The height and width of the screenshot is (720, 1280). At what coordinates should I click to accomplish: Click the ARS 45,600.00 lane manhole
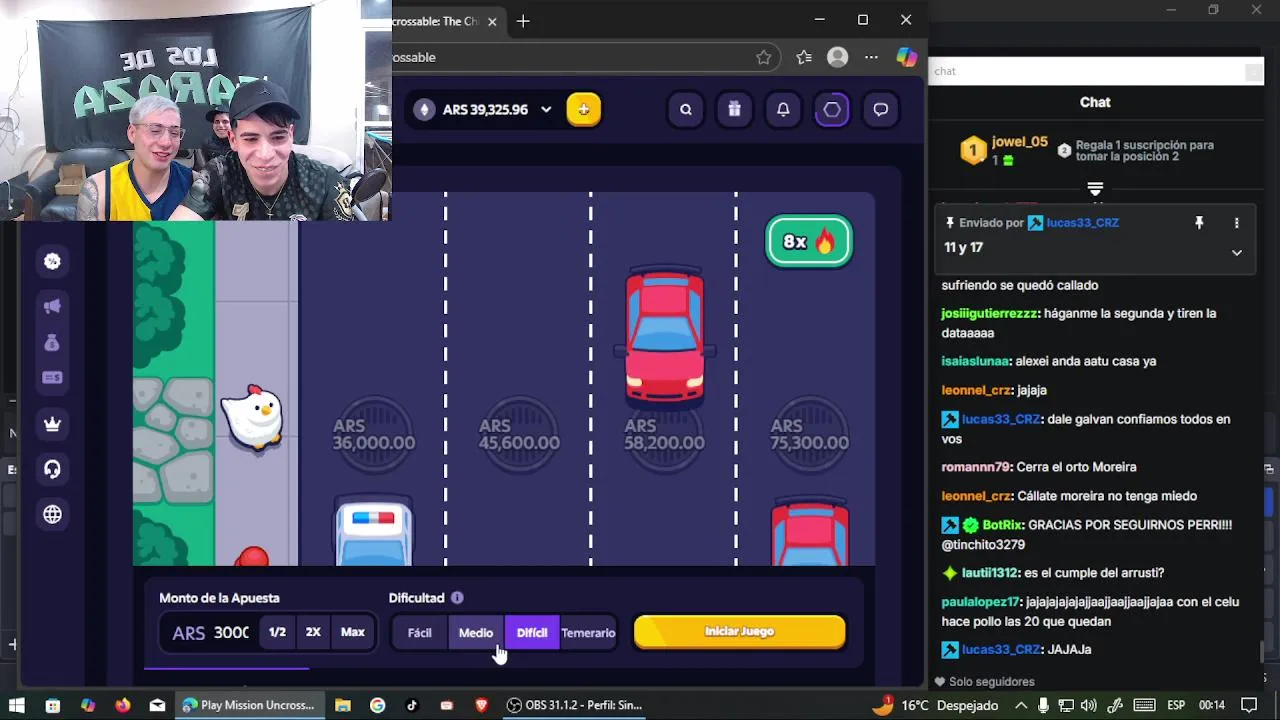tap(519, 435)
